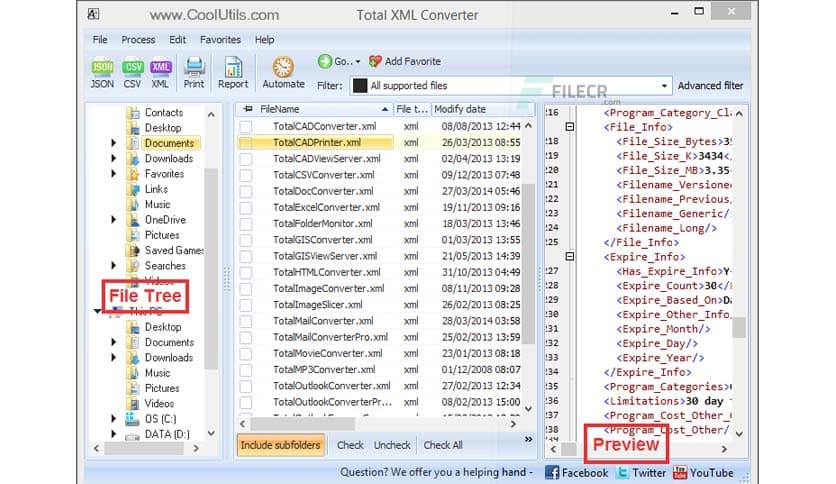The width and height of the screenshot is (836, 484).
Task: Launch the Automate scheduler
Action: pos(283,72)
